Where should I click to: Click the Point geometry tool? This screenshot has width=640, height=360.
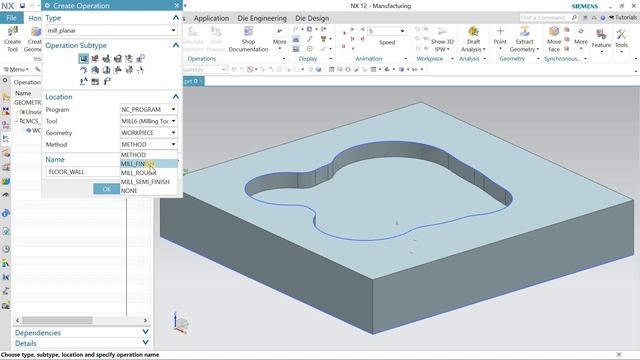click(500, 39)
